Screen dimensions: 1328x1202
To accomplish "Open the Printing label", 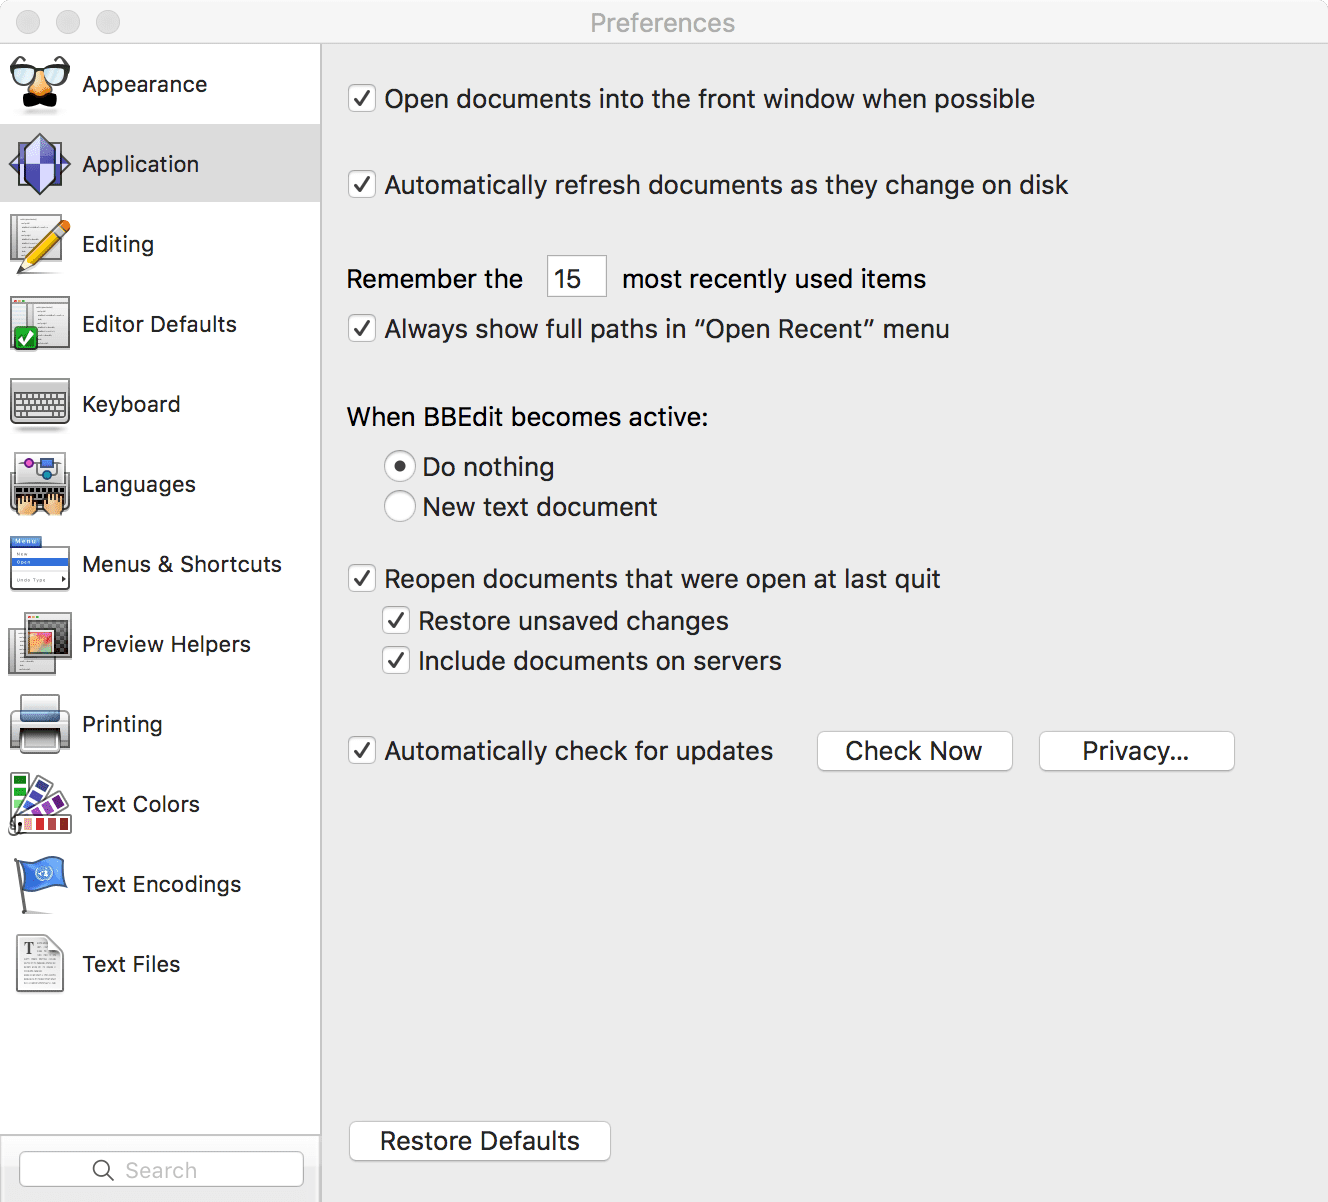I will (122, 724).
